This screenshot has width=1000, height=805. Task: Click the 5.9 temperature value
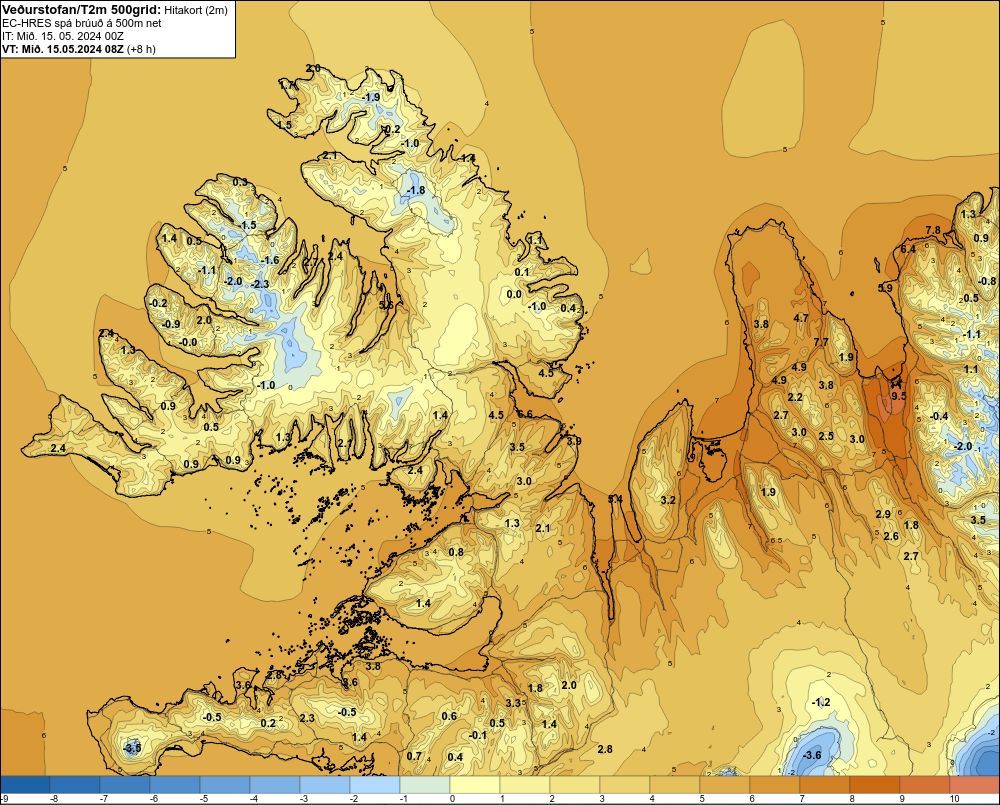[885, 288]
